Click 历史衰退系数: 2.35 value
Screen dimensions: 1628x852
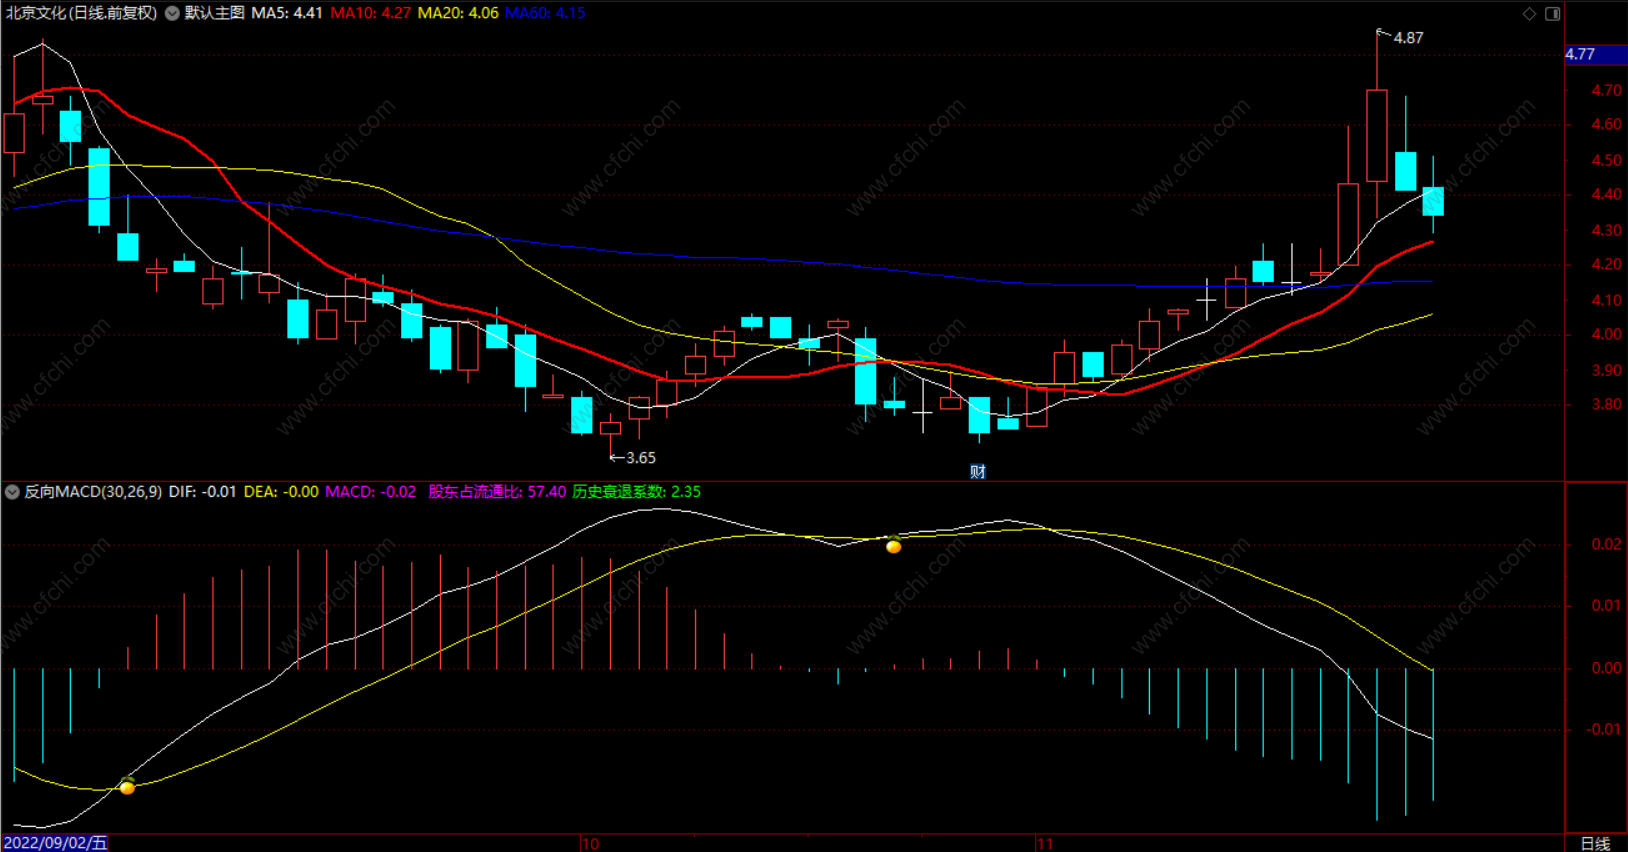tap(636, 492)
